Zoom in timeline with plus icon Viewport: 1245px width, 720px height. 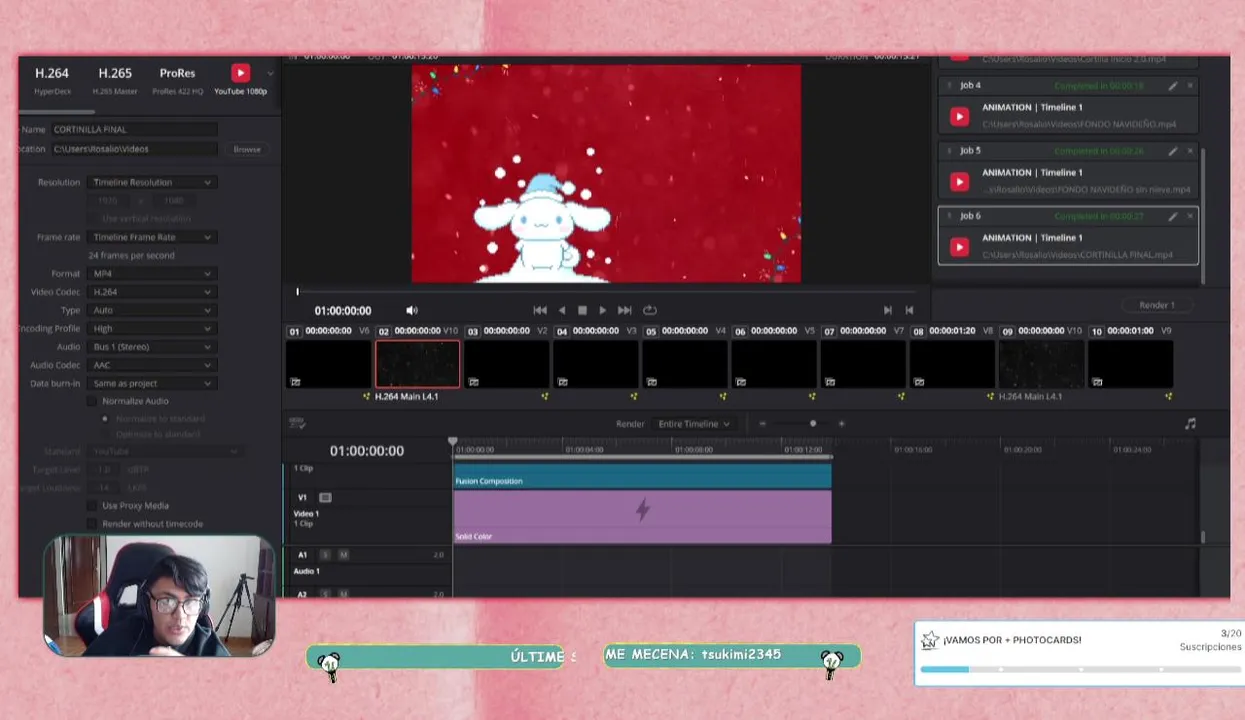(841, 424)
